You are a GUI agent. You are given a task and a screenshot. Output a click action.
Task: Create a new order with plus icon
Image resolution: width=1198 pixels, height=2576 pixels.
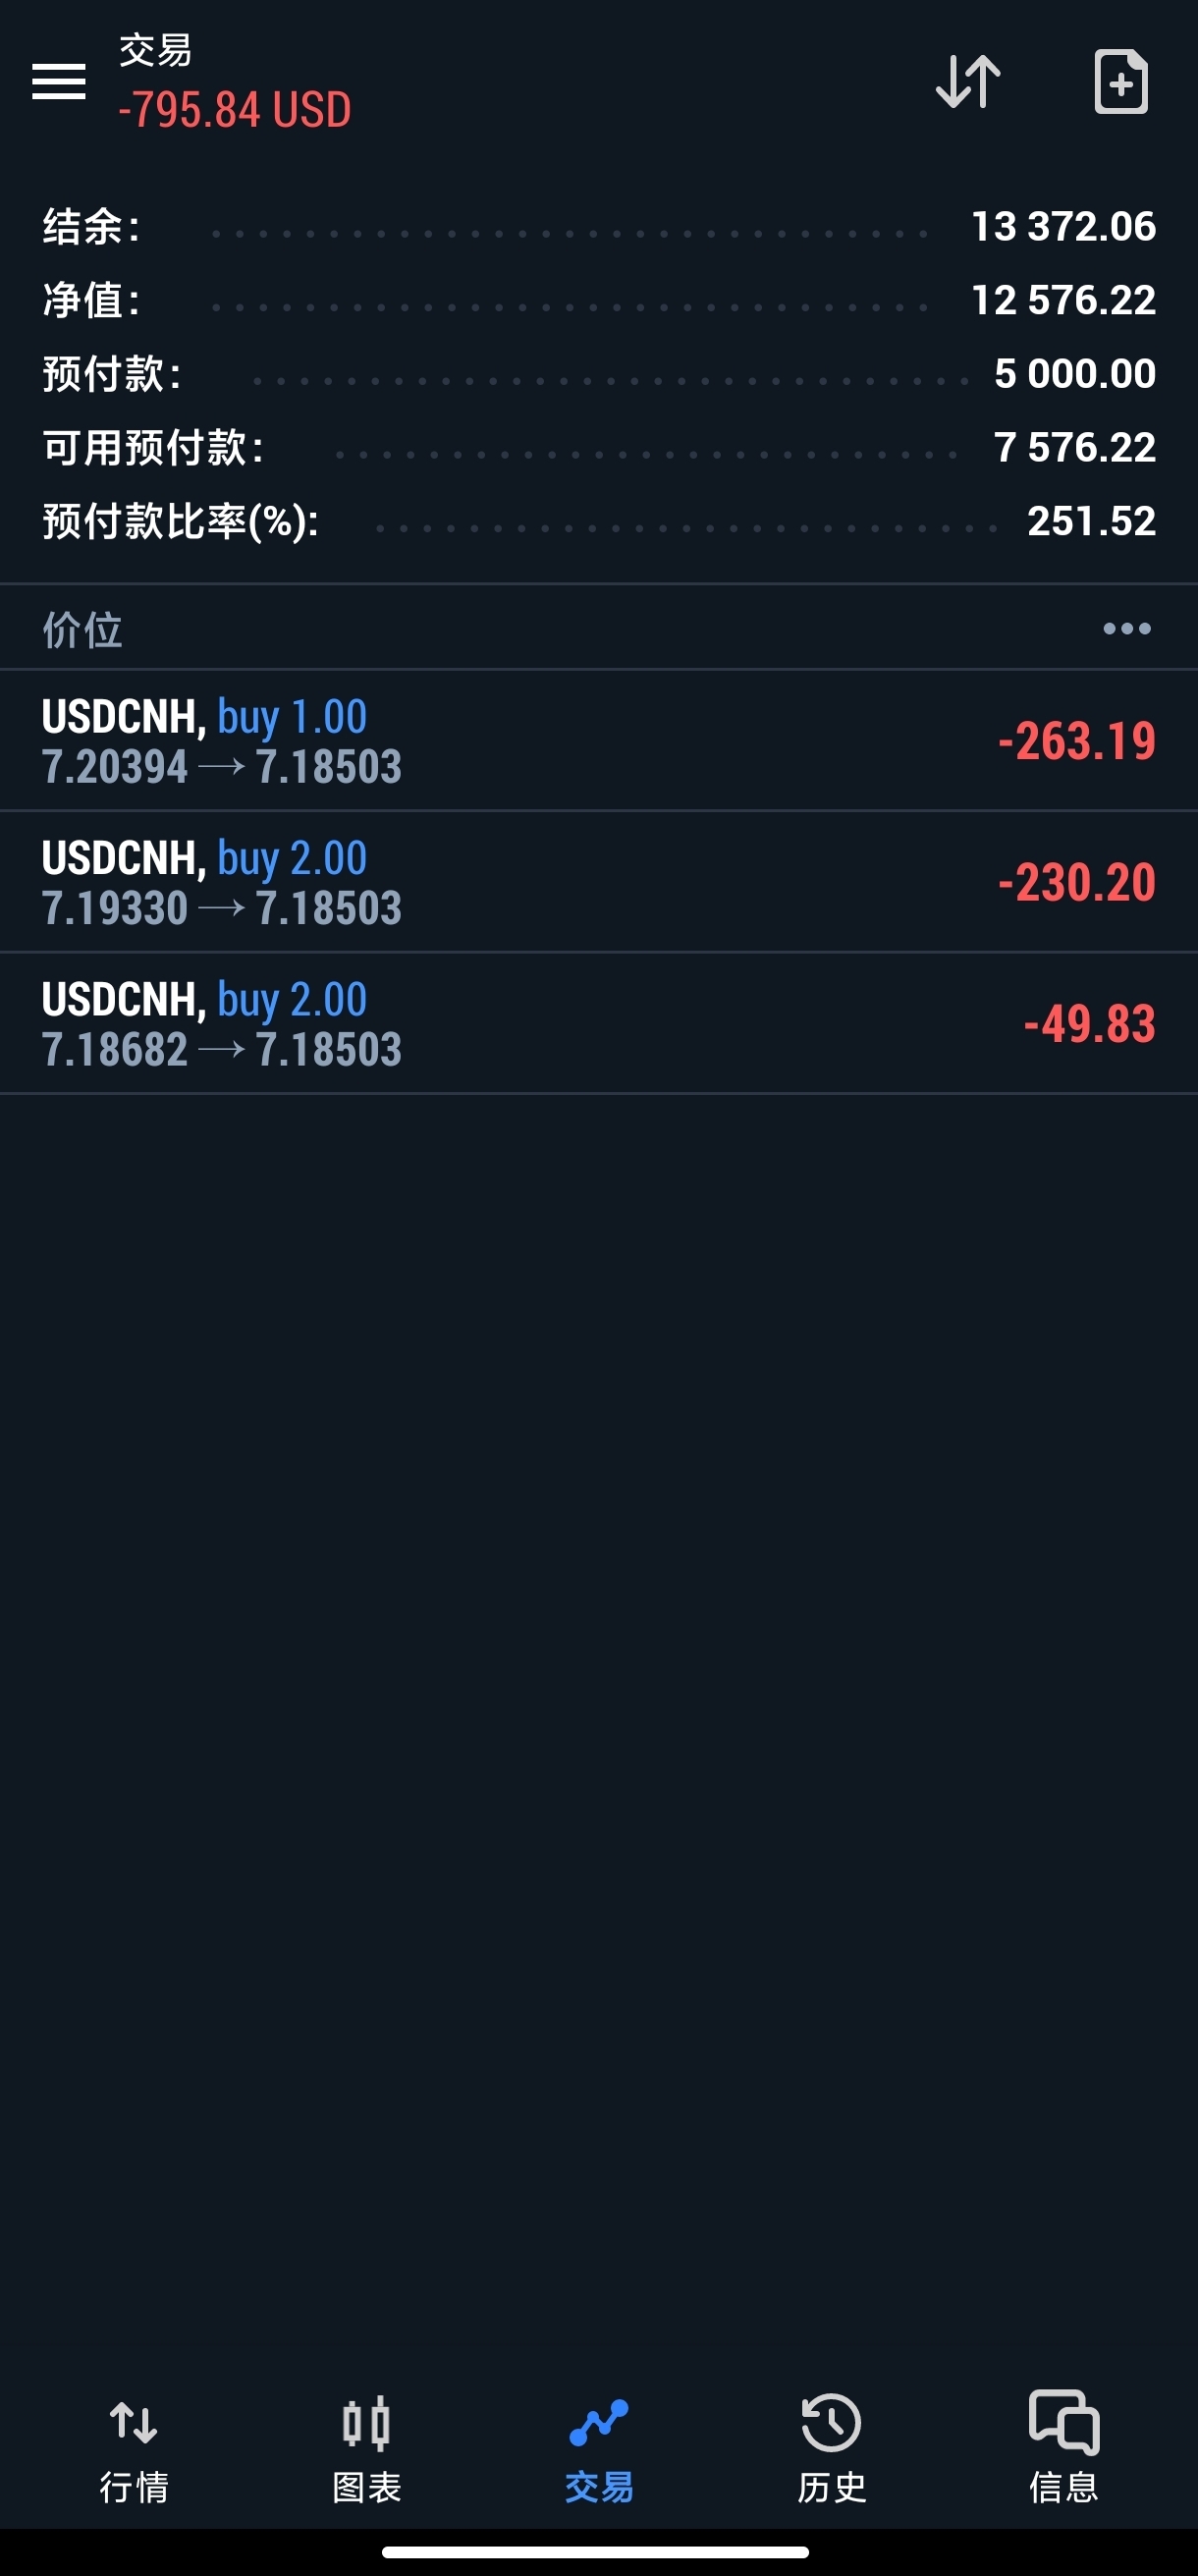pyautogui.click(x=1121, y=81)
